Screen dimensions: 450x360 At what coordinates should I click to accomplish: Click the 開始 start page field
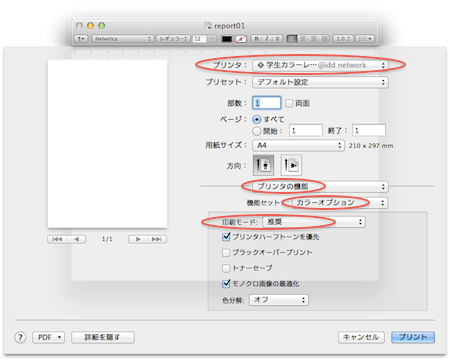coord(306,130)
